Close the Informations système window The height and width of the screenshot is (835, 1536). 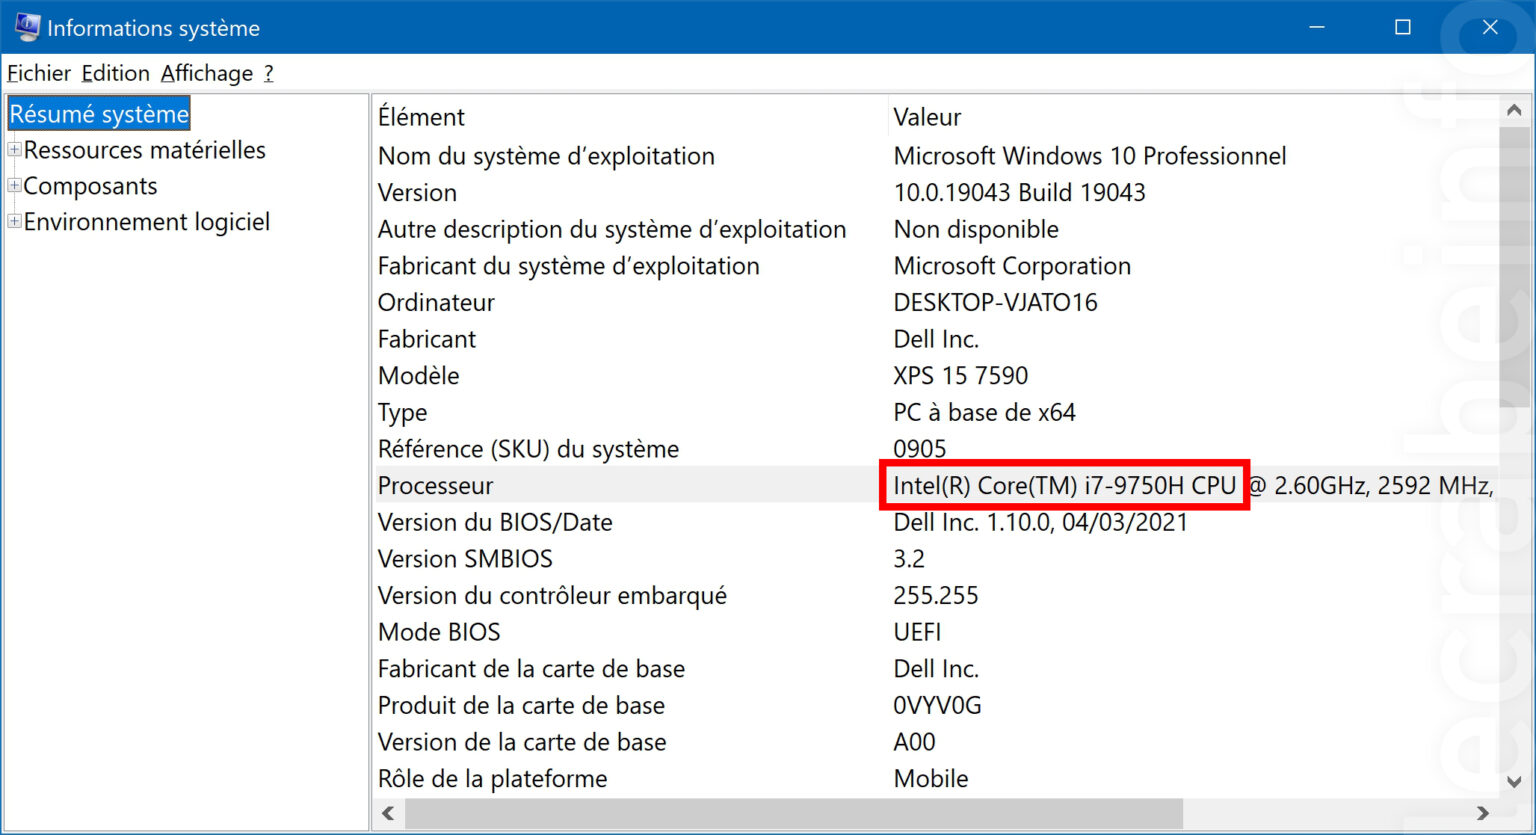click(x=1490, y=27)
